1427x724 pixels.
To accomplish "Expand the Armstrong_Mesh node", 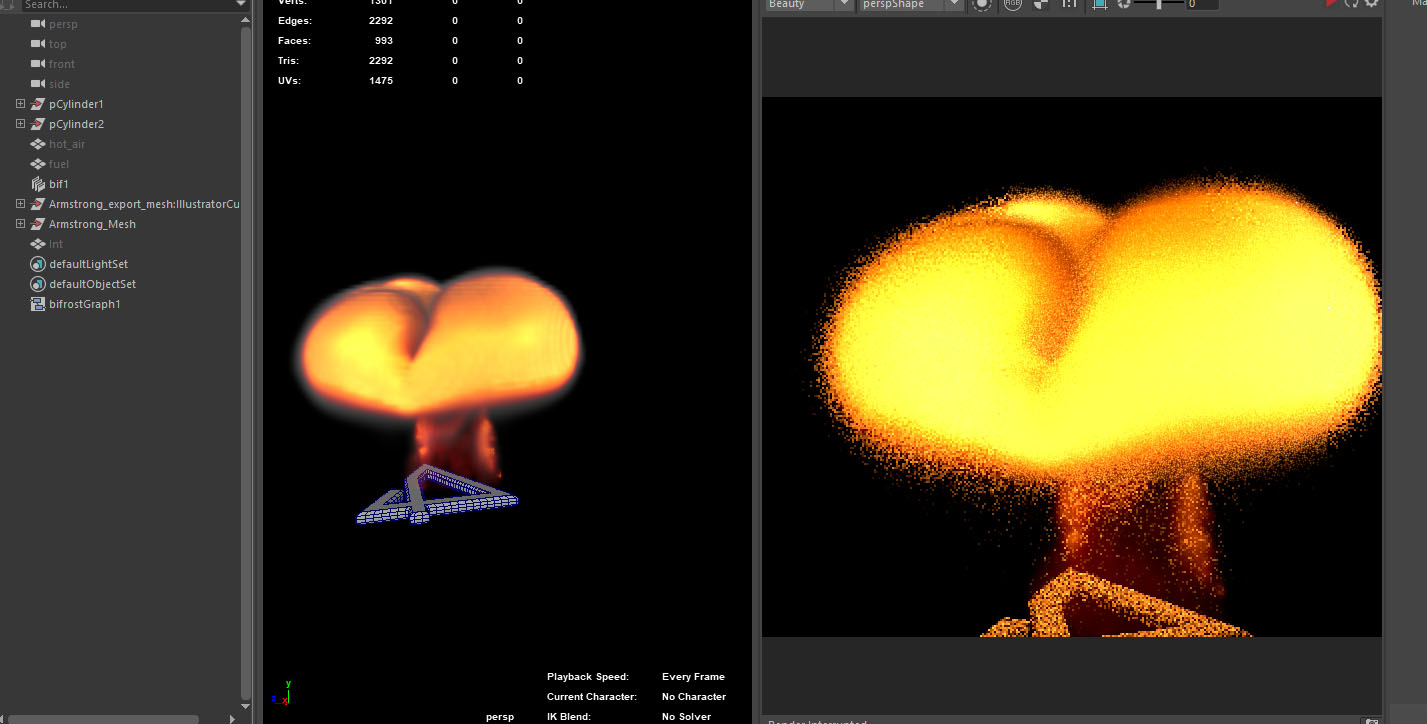I will coord(20,223).
